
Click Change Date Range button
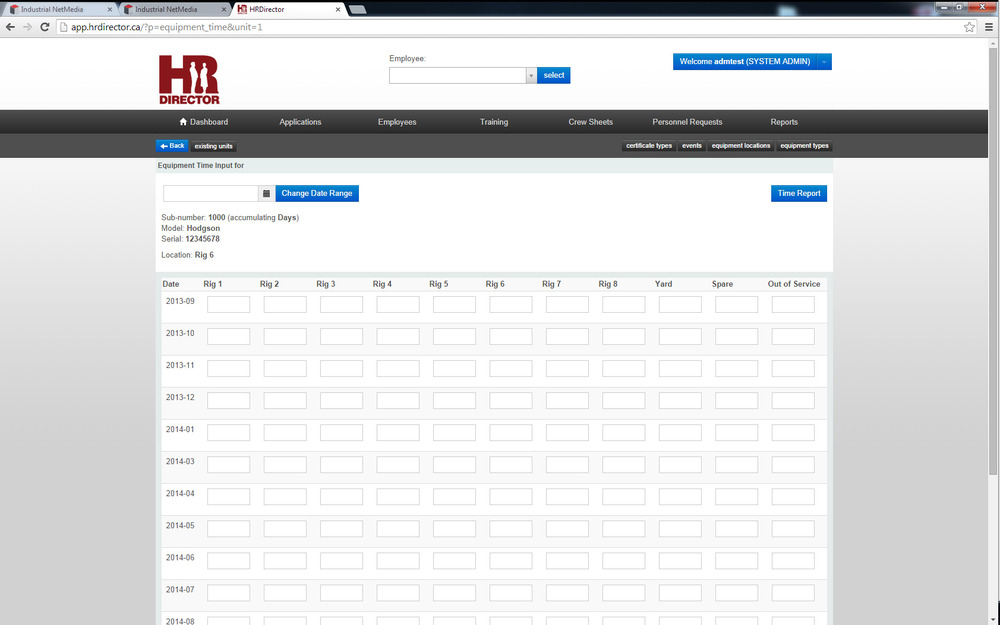pyautogui.click(x=317, y=193)
